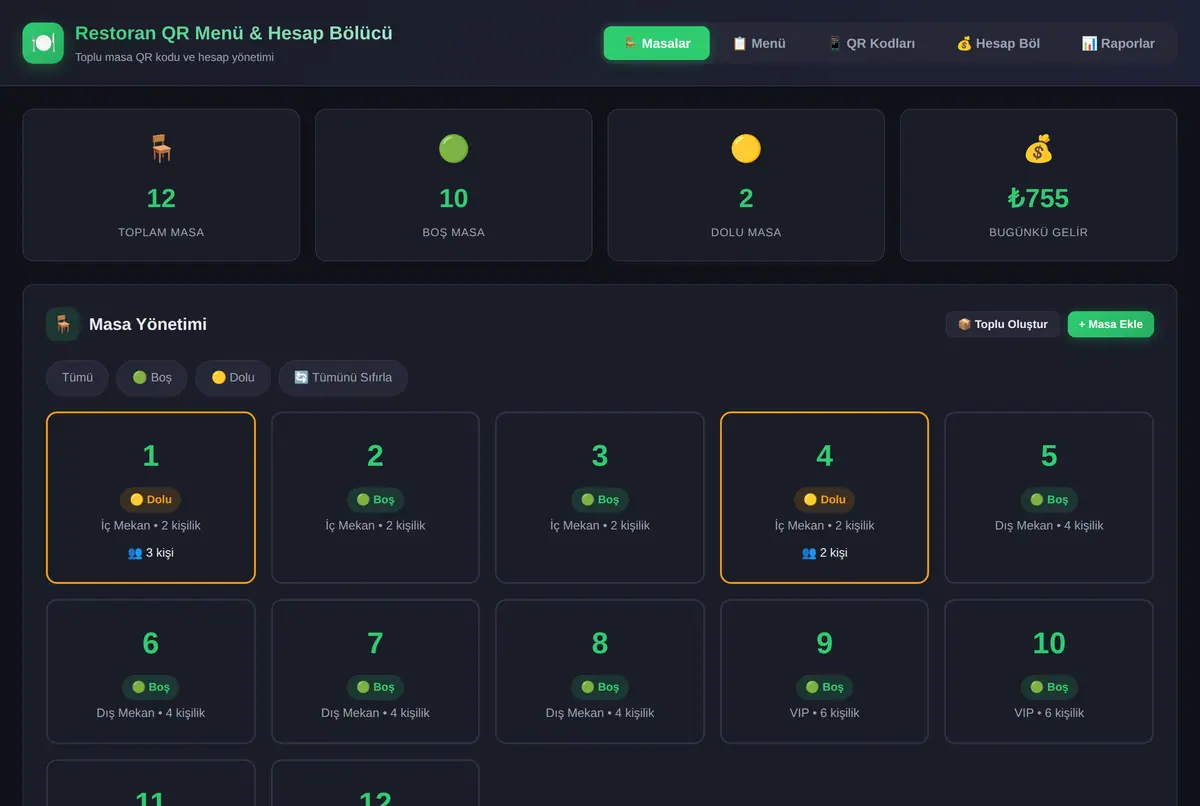Click the chair icon beside Masa Yönetimi
Screen dimensions: 1200x806
pyautogui.click(x=63, y=324)
